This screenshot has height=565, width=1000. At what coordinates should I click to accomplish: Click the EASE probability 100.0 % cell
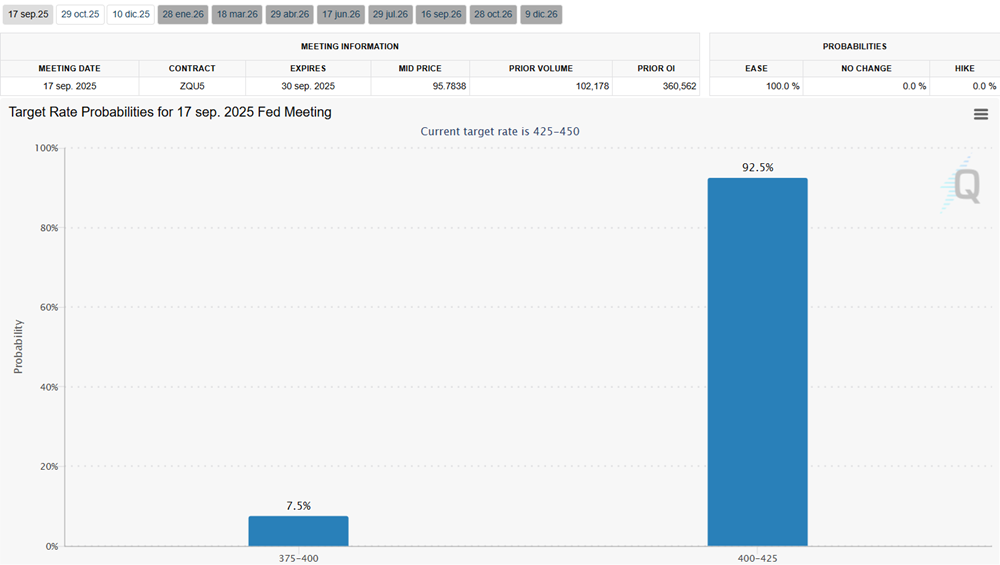(x=756, y=87)
